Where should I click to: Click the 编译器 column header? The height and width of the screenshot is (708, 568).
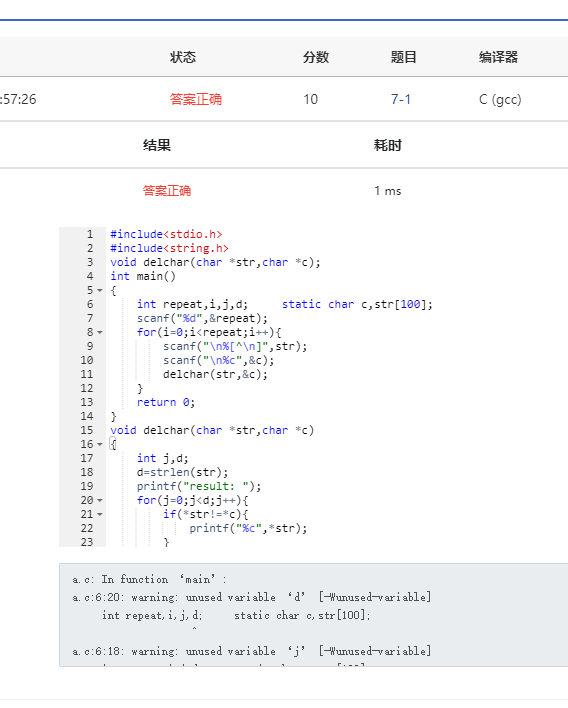pyautogui.click(x=498, y=57)
